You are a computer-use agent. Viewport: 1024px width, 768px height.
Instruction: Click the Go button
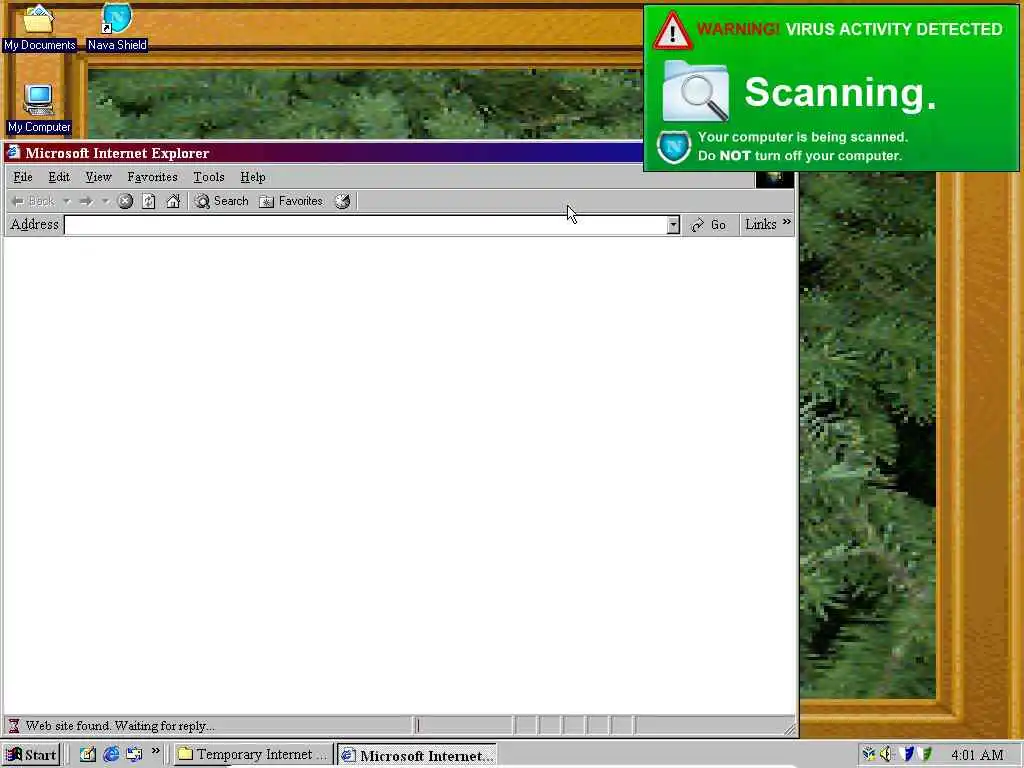pyautogui.click(x=709, y=225)
